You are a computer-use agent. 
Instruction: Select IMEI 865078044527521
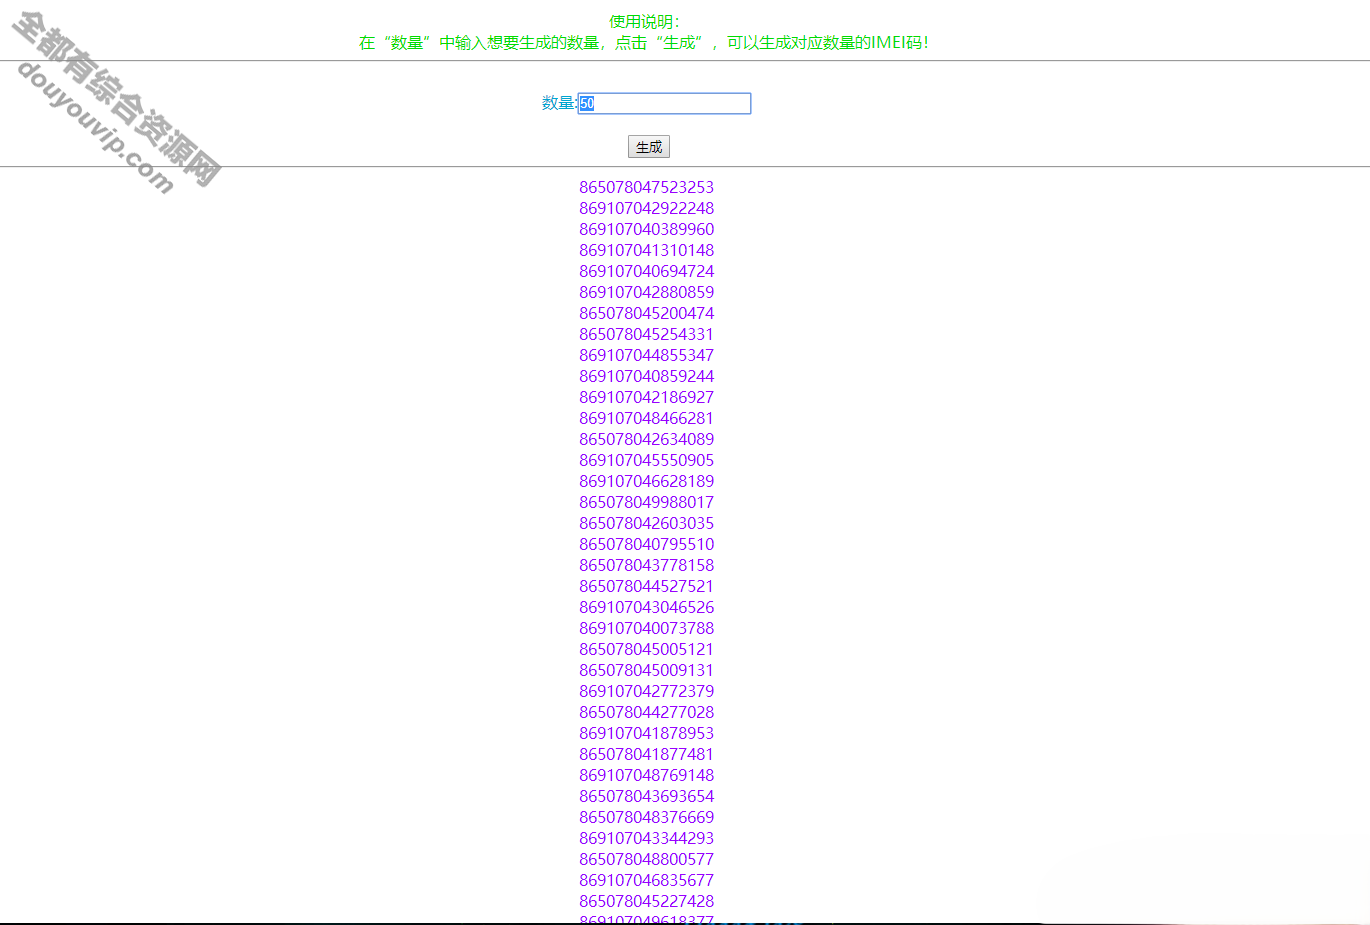point(647,586)
